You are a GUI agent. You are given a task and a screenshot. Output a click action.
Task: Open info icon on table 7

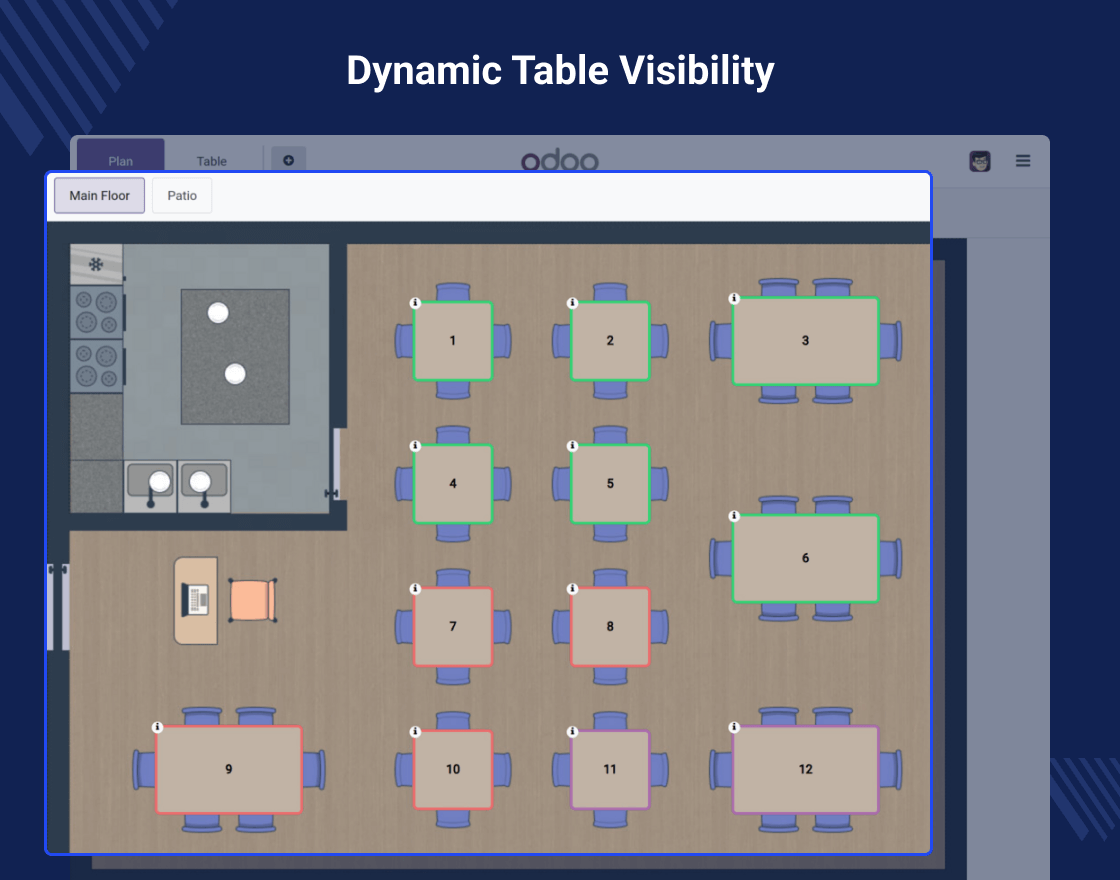pos(415,589)
